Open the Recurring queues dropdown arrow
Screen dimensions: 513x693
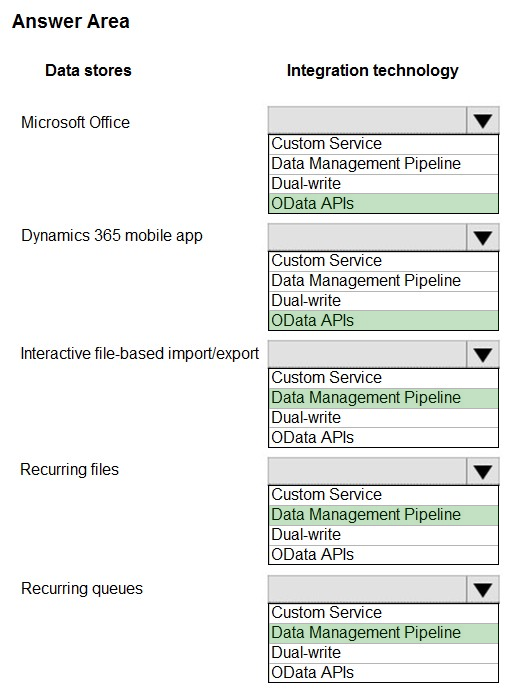coord(483,589)
